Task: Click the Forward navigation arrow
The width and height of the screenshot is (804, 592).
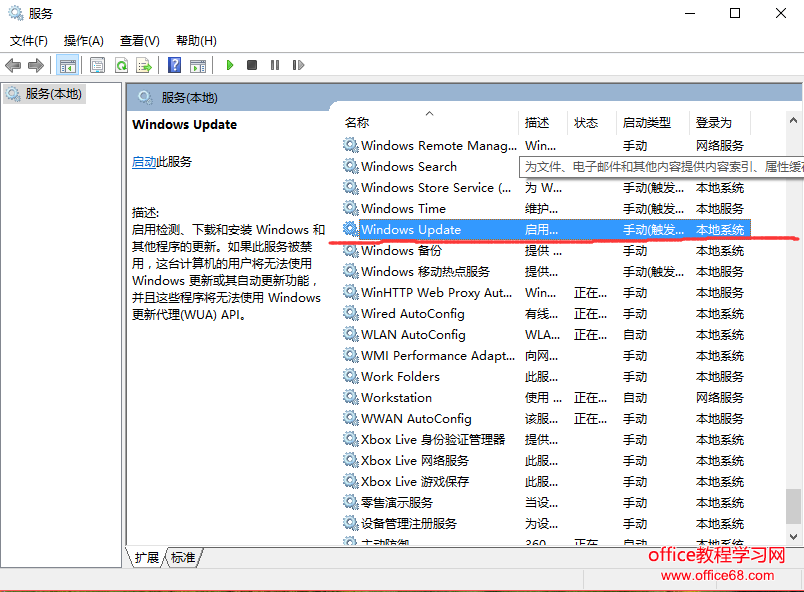Action: [x=36, y=64]
